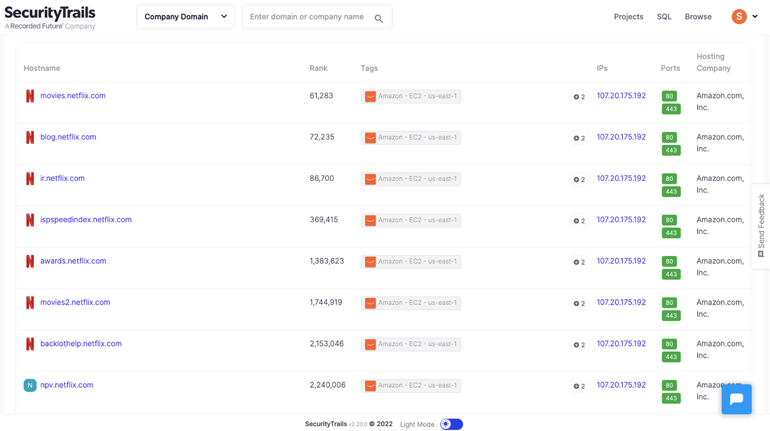Image resolution: width=770 pixels, height=431 pixels.
Task: Click the Send Feedback side tab
Action: [761, 226]
